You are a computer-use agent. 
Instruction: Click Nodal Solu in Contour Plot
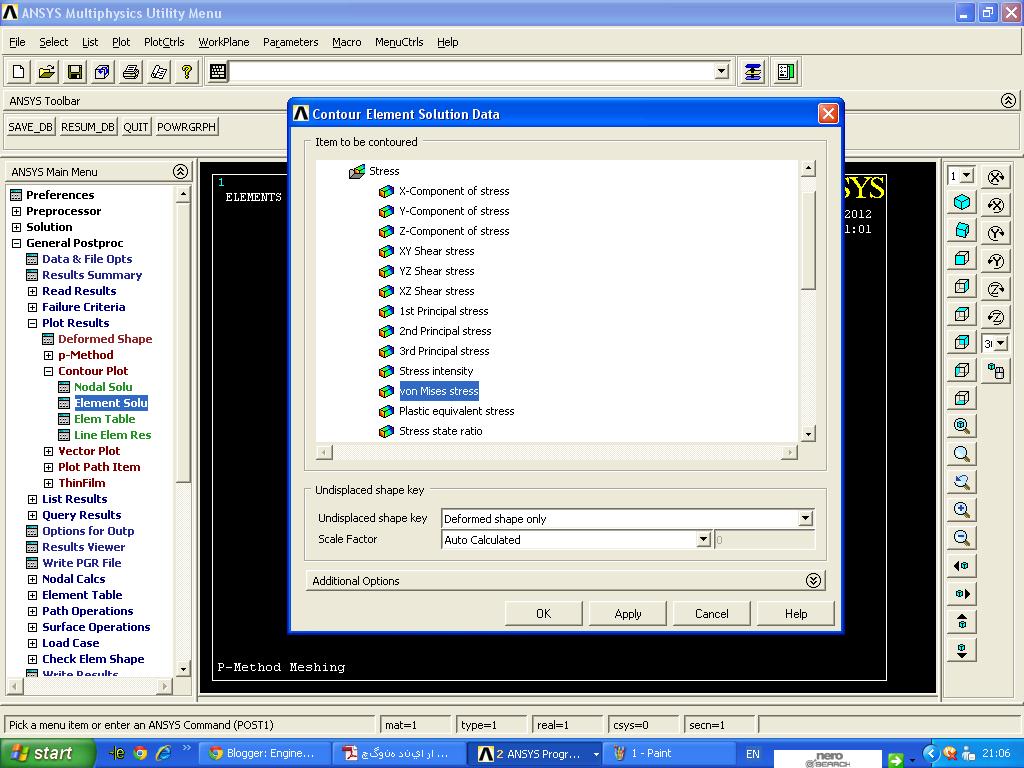103,387
